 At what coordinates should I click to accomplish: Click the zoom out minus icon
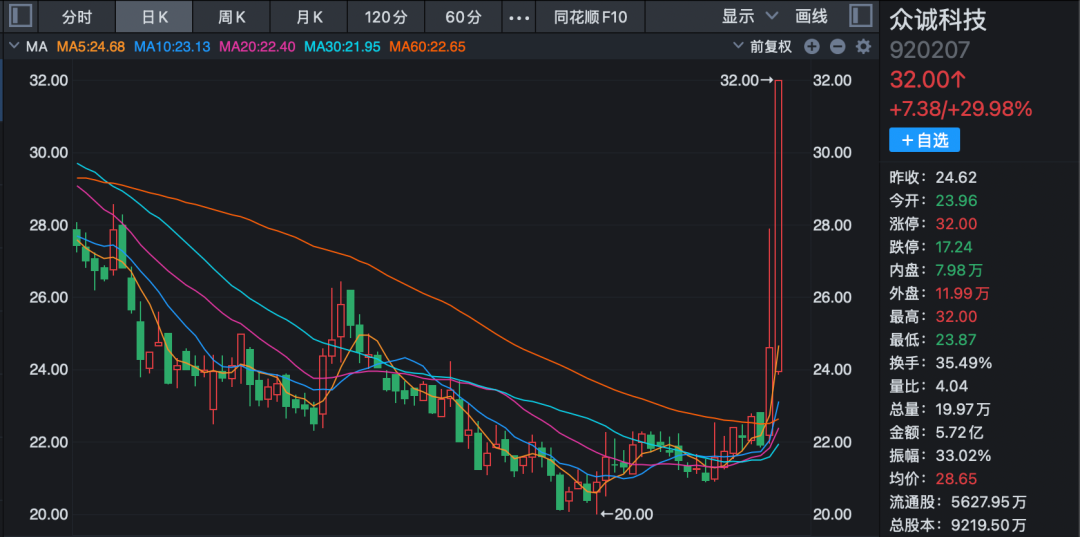click(837, 47)
